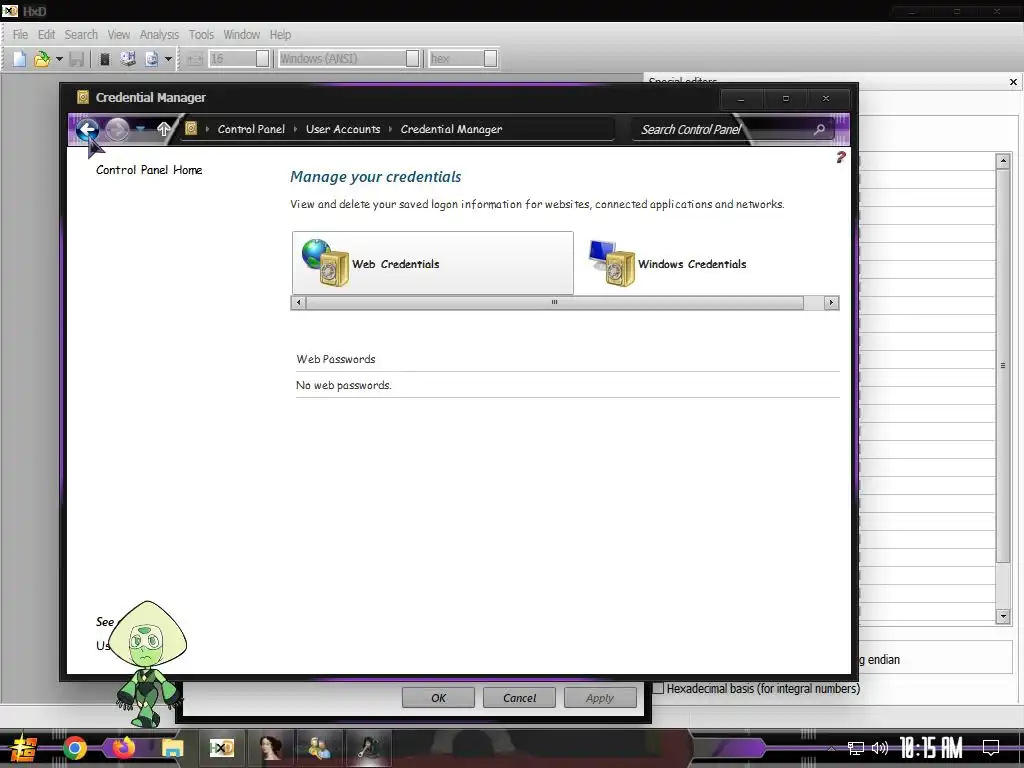The width and height of the screenshot is (1024, 768).
Task: Launch Google Chrome from the taskbar
Action: point(74,748)
